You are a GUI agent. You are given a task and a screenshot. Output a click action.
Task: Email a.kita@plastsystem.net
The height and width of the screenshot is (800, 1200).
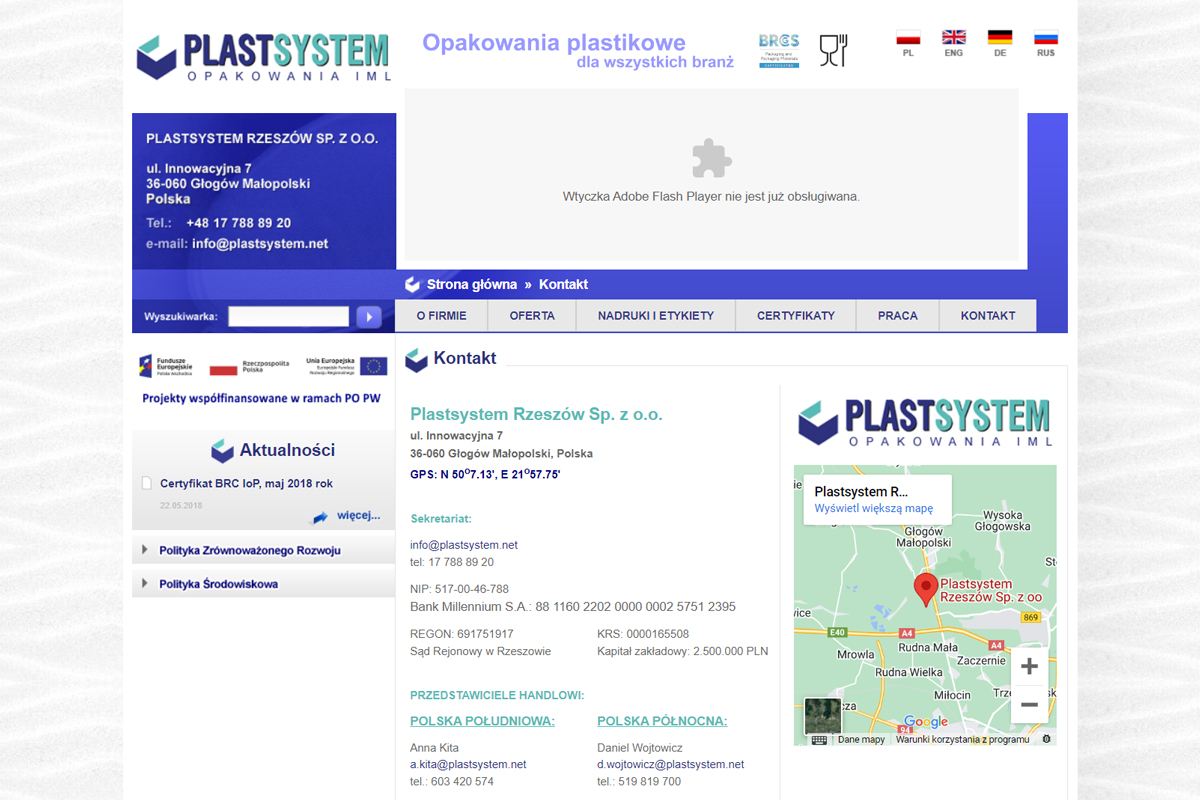tap(468, 765)
